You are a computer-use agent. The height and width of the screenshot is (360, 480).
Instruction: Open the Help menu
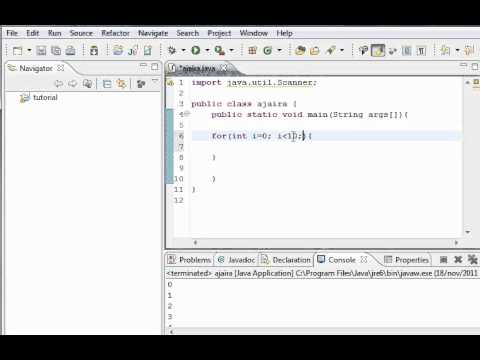click(284, 33)
